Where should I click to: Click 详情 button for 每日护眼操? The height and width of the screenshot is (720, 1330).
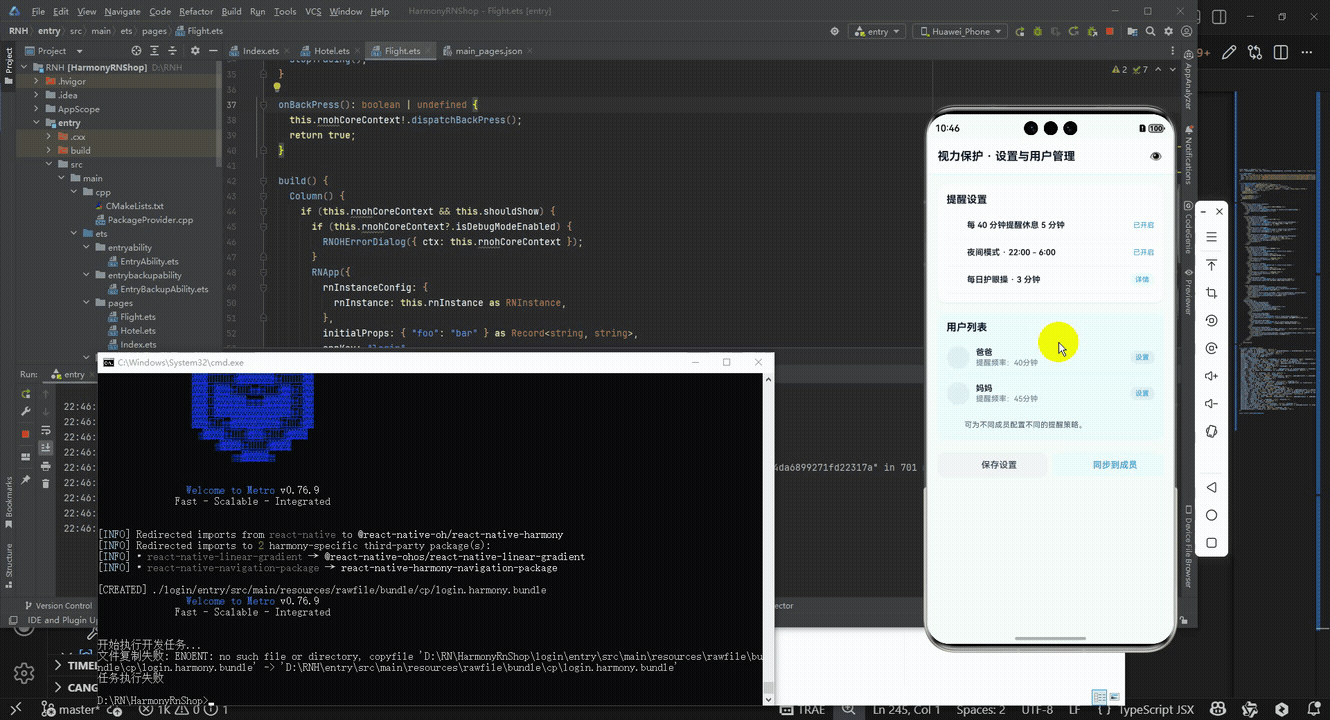tap(1142, 279)
